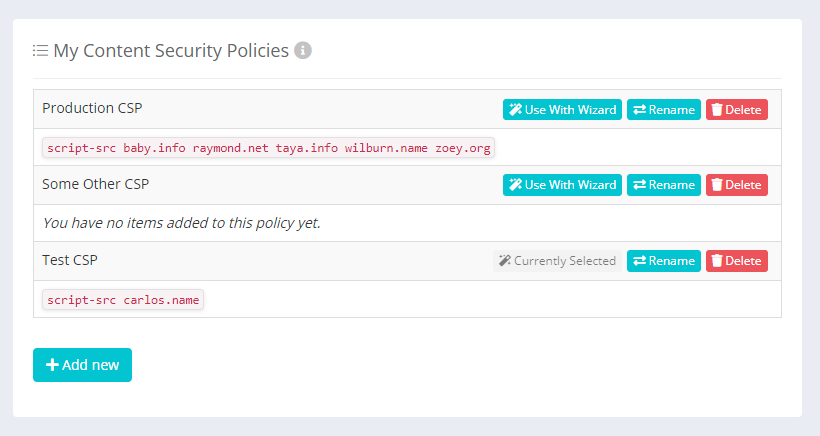Screen dimensions: 820x436
Task: Delete the Some Other CSP policy
Action: point(737,185)
